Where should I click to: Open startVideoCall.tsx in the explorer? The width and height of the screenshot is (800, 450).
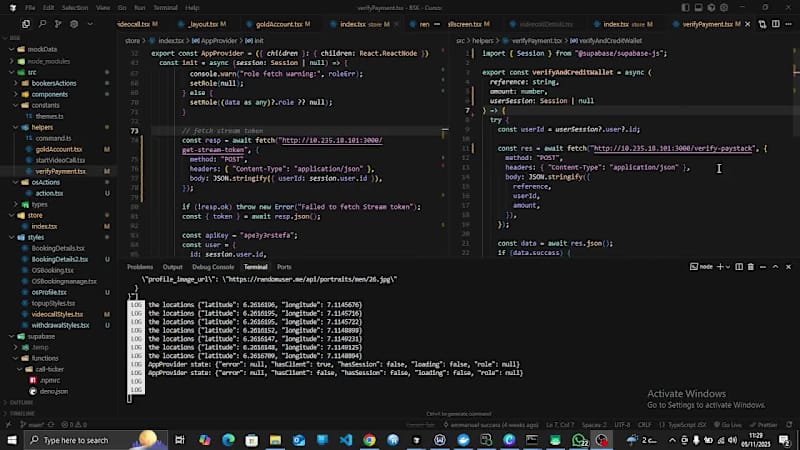pos(60,160)
